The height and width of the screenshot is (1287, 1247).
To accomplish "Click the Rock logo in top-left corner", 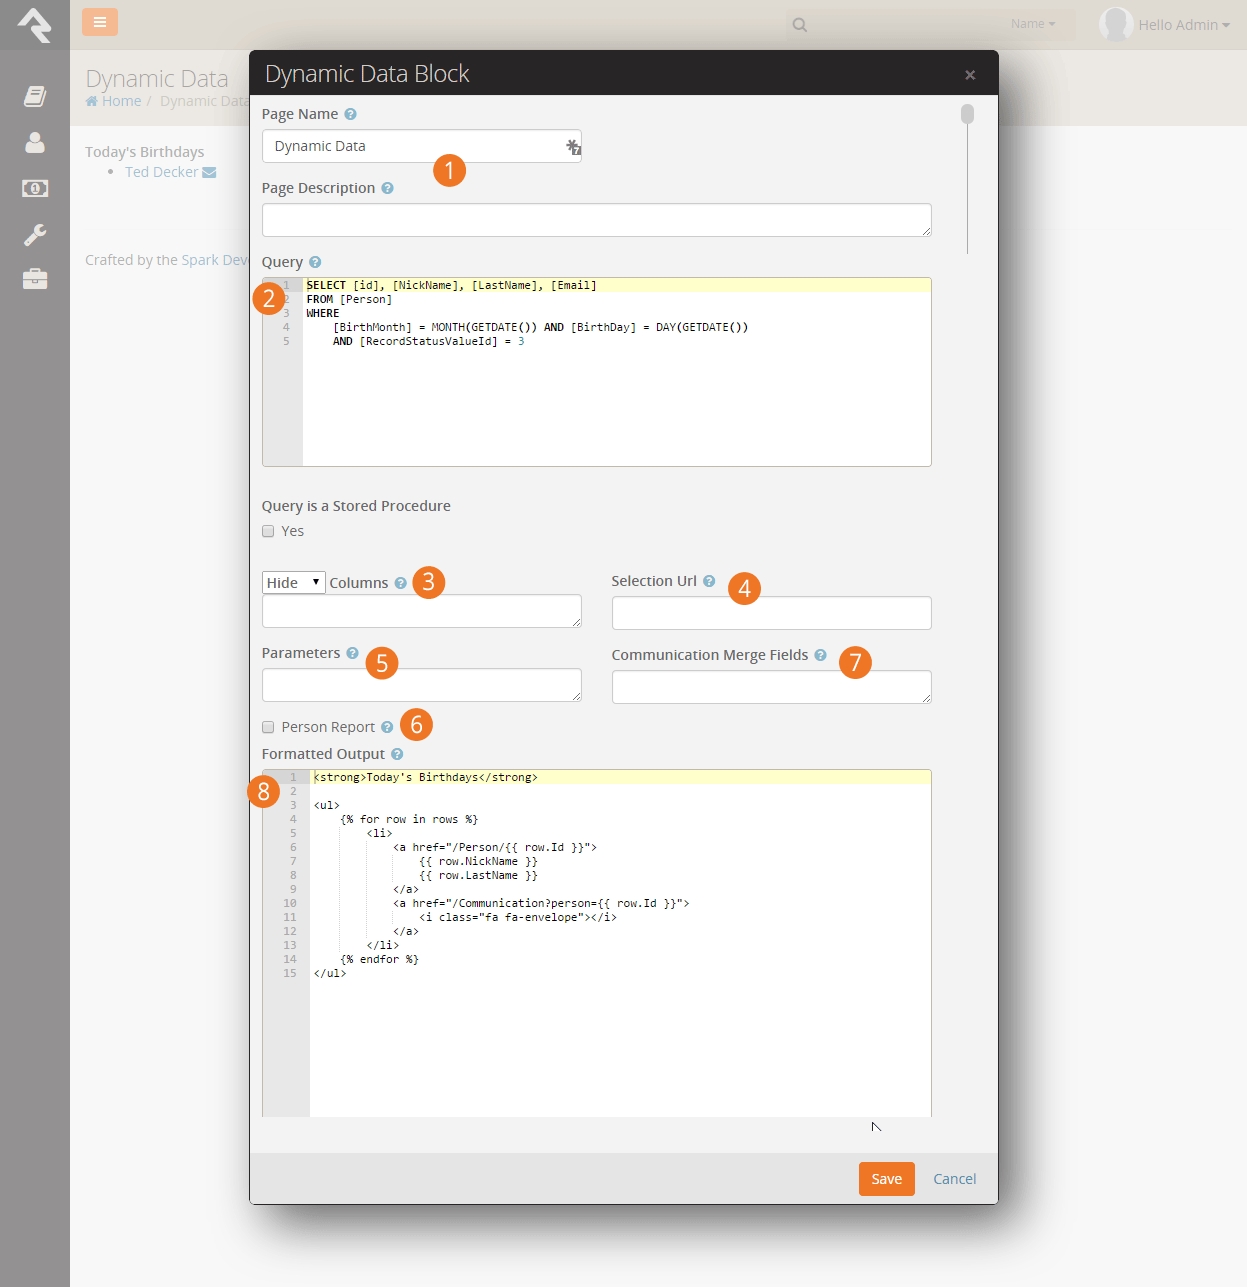I will 35,25.
